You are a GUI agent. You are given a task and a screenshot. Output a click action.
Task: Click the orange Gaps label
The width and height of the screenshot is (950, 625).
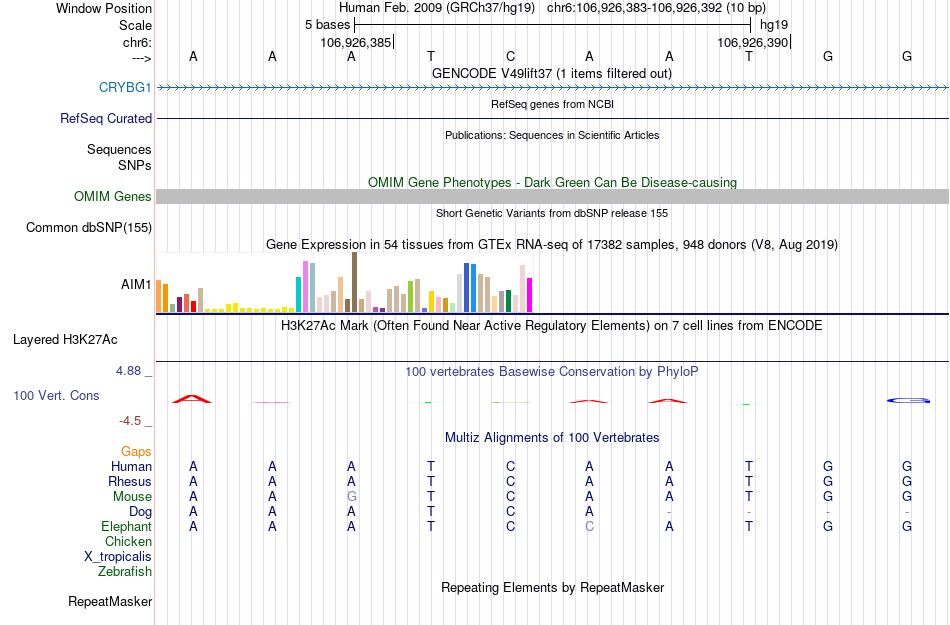136,451
